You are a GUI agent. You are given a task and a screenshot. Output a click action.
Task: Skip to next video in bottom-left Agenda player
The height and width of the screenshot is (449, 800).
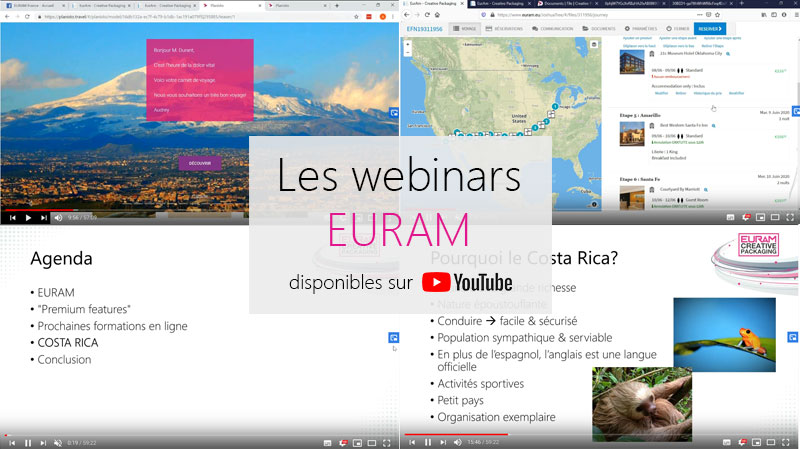pyautogui.click(x=43, y=443)
